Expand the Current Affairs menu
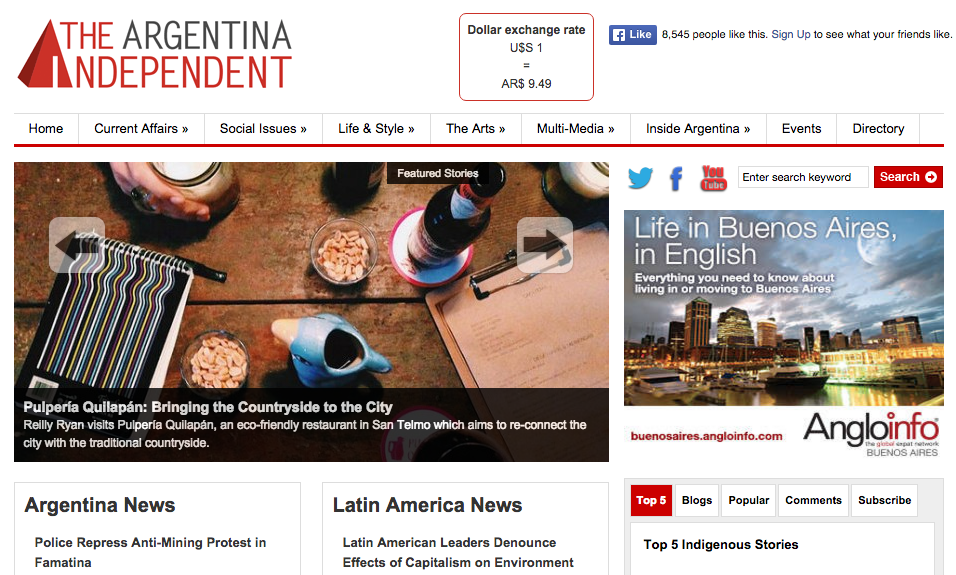 141,129
